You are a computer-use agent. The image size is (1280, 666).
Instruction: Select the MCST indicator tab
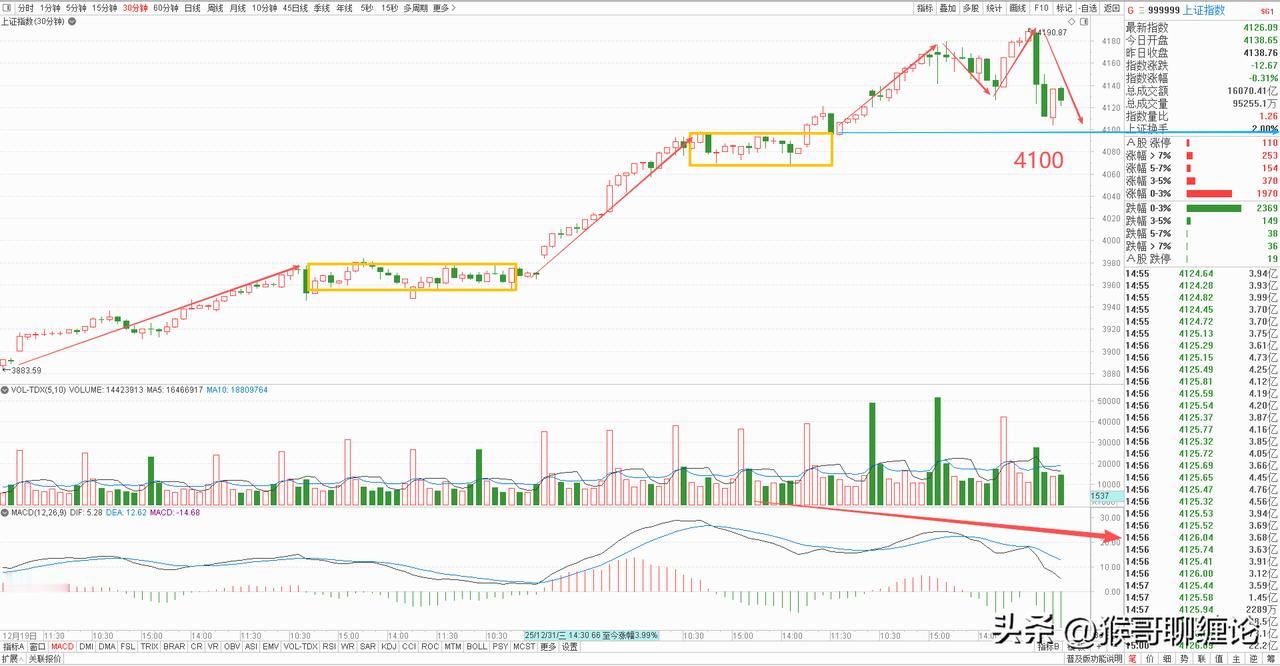coord(524,646)
